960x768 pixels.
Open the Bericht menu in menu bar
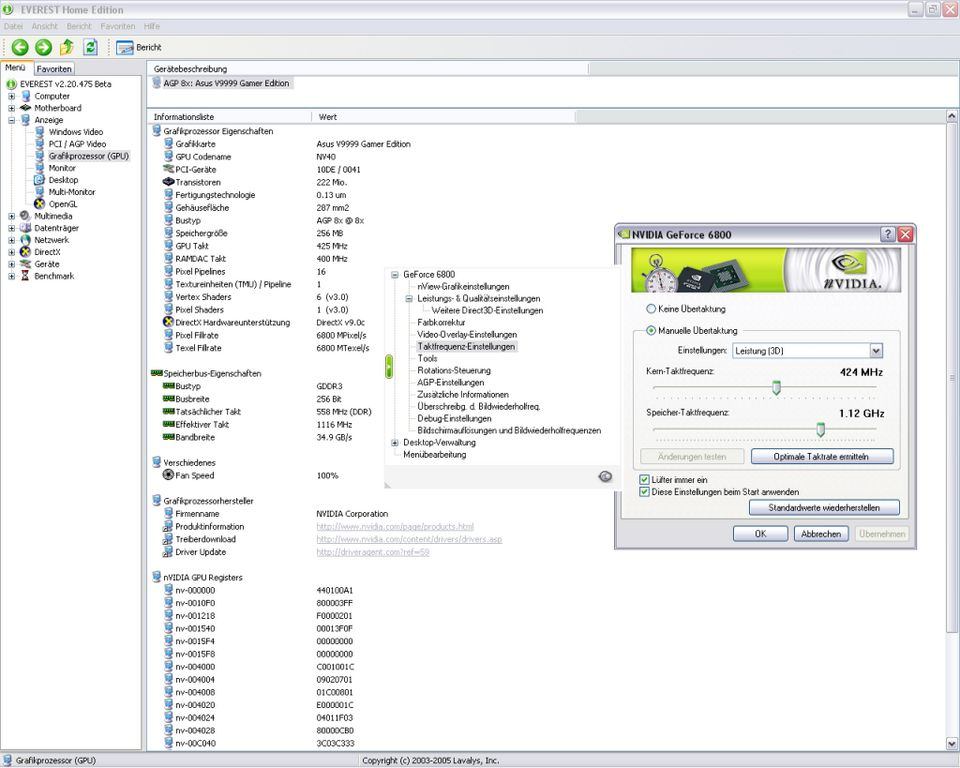(79, 26)
